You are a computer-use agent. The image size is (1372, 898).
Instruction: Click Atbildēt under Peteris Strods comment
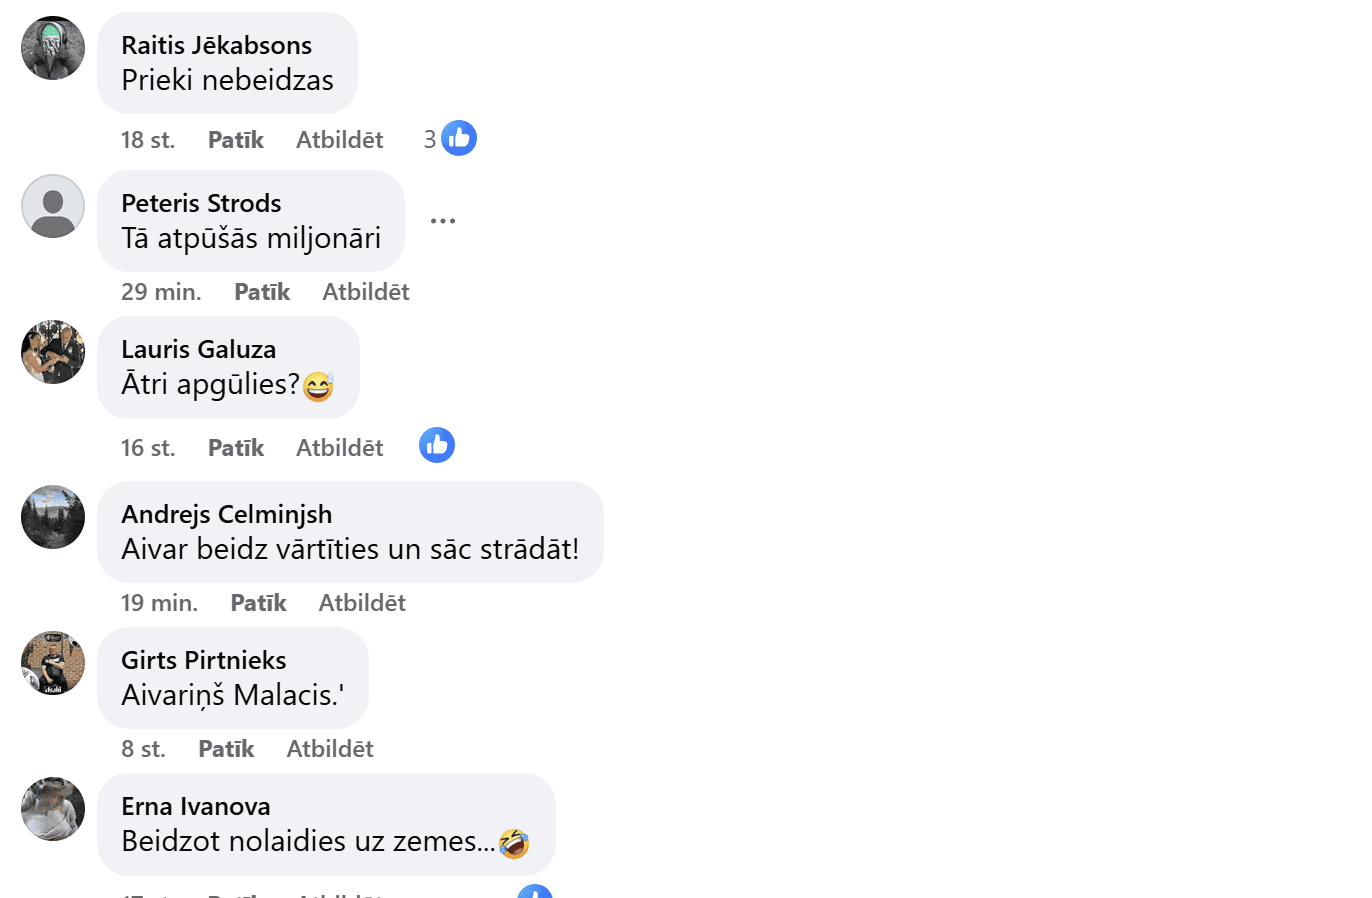[366, 292]
